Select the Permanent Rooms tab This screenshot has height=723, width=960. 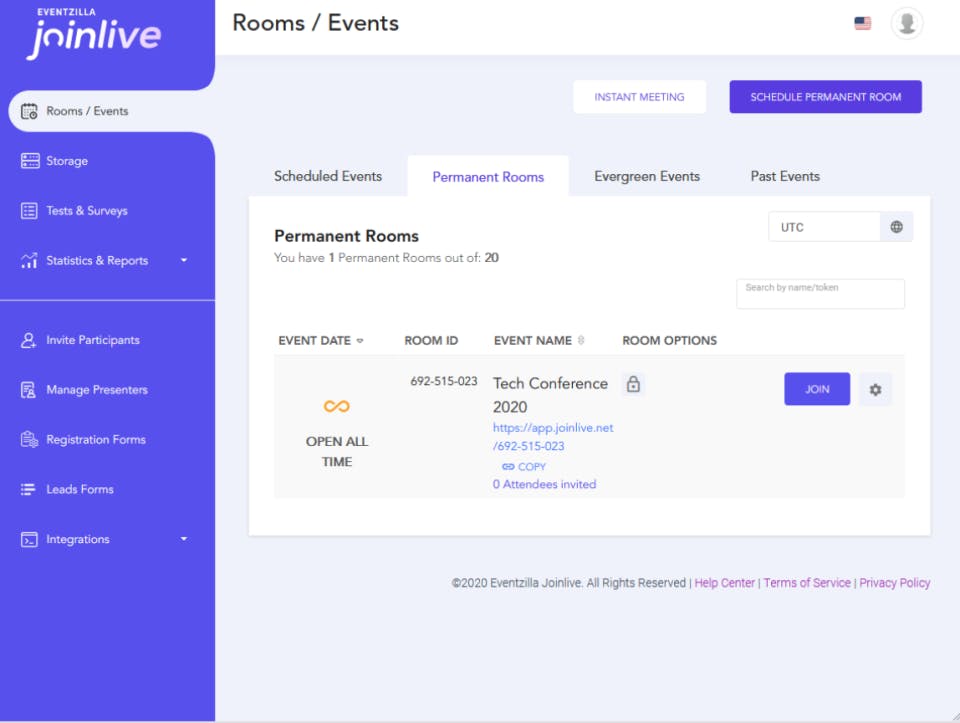click(x=488, y=177)
